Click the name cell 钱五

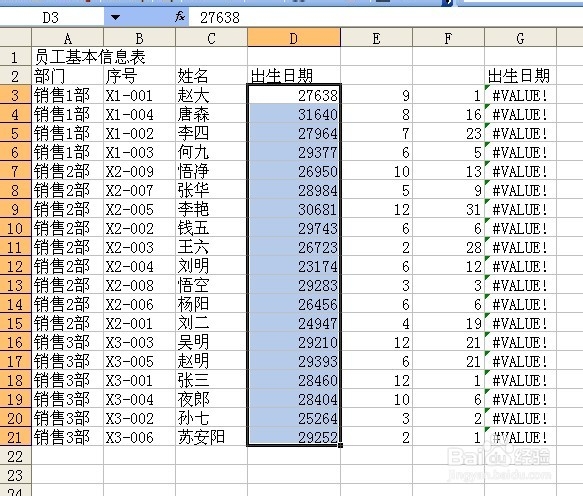pyautogui.click(x=211, y=228)
